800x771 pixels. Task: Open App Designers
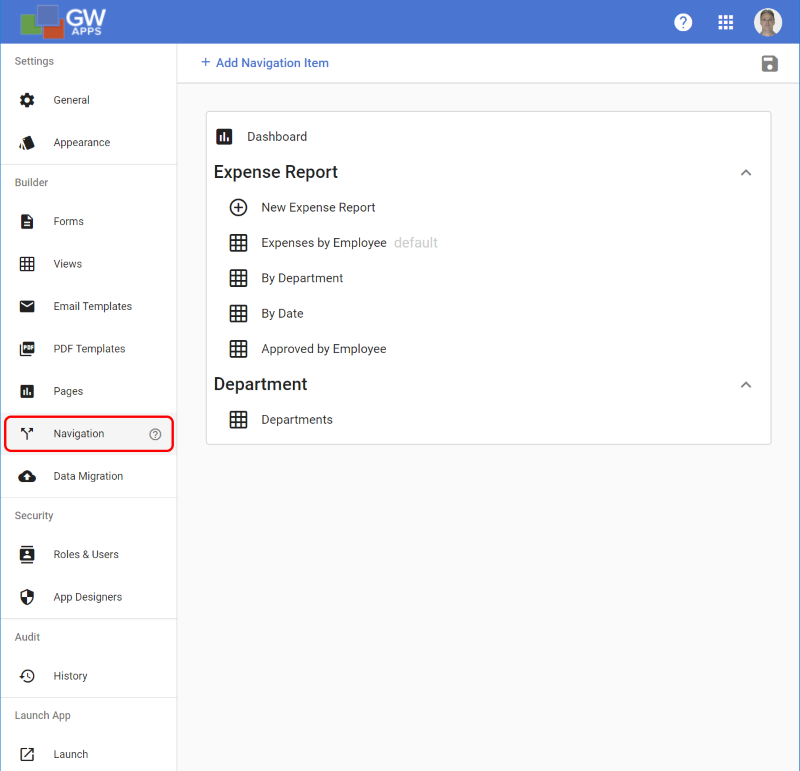[89, 597]
